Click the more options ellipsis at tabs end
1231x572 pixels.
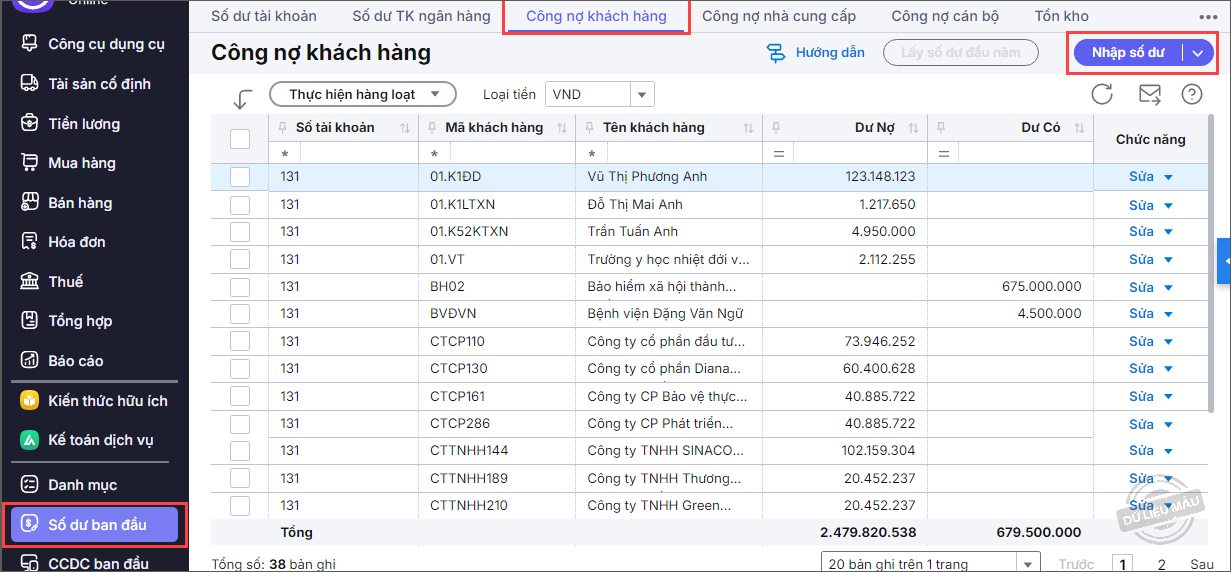[x=1208, y=17]
